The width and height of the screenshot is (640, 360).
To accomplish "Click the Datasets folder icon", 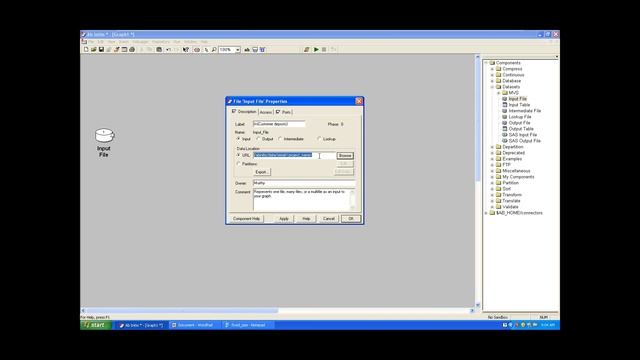I will click(498, 87).
